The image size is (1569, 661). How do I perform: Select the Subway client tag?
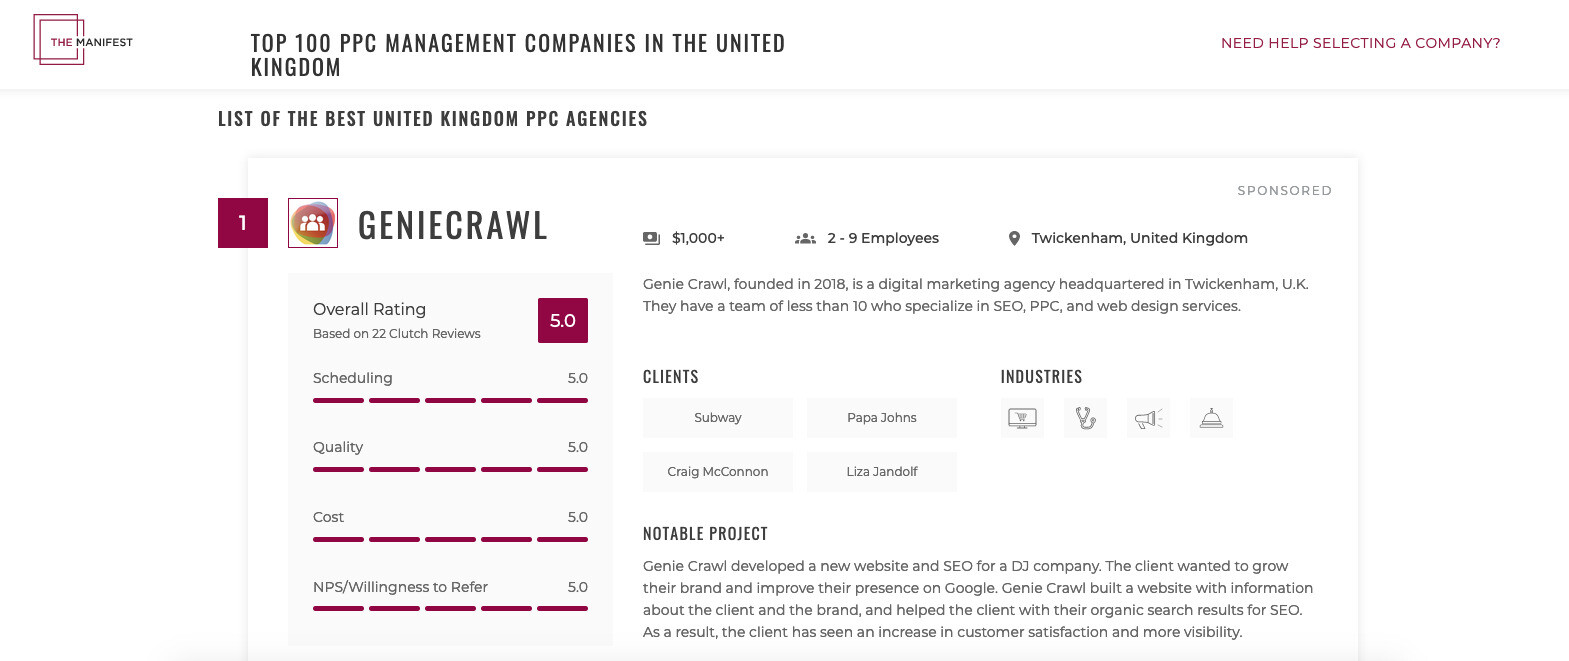point(718,418)
